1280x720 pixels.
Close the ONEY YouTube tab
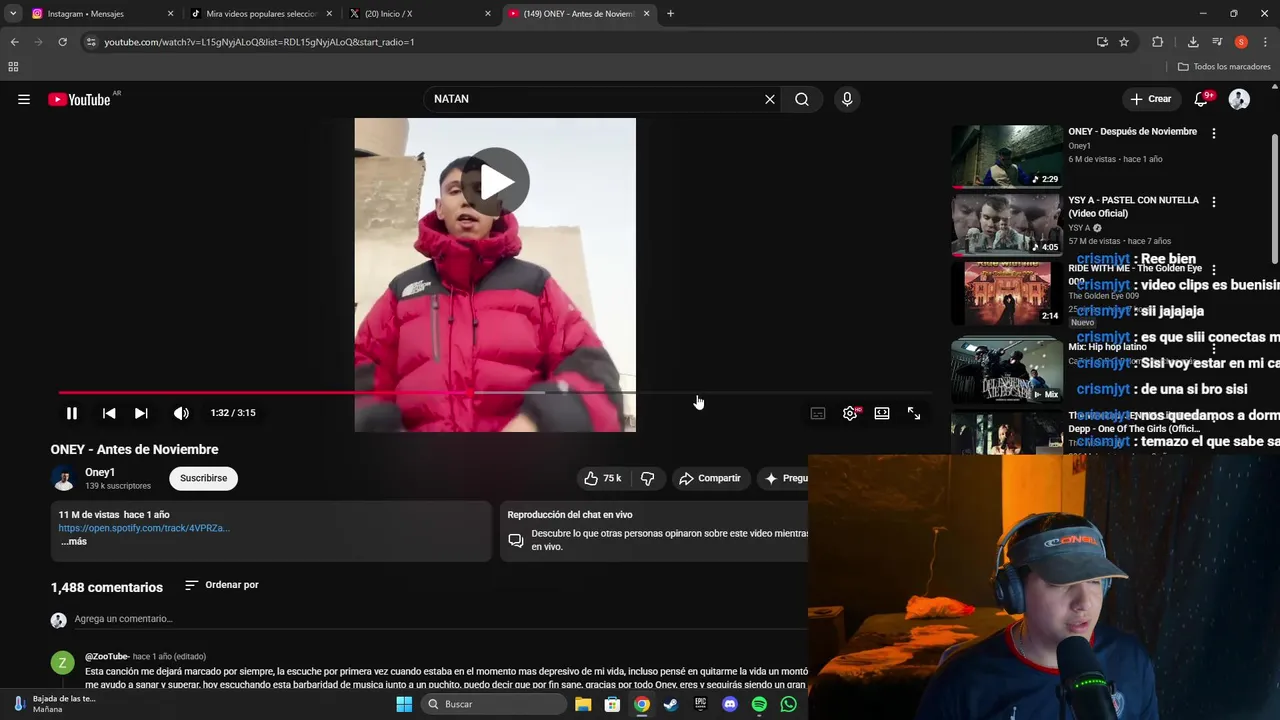[647, 14]
